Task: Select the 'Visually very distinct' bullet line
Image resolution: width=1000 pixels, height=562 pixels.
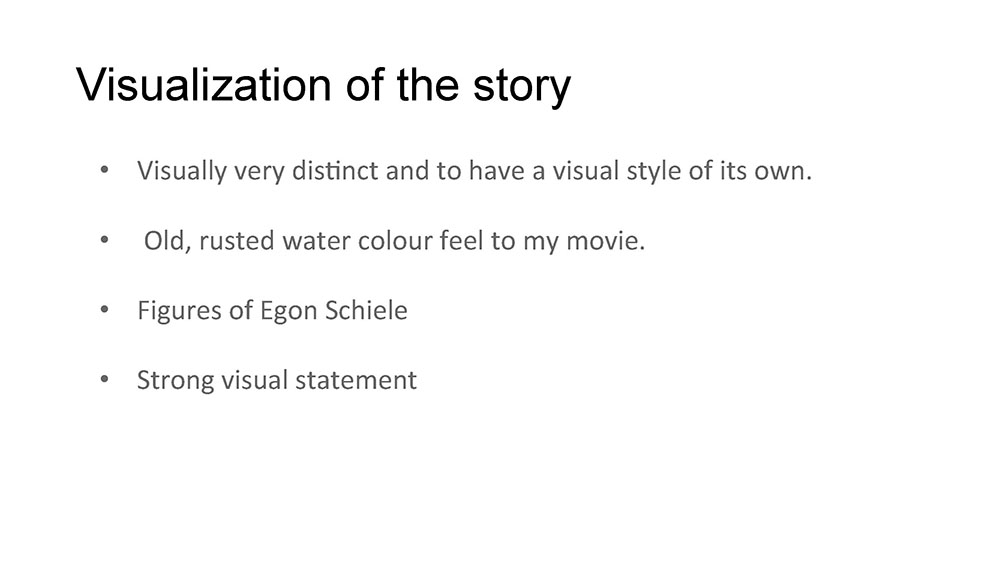Action: tap(474, 171)
